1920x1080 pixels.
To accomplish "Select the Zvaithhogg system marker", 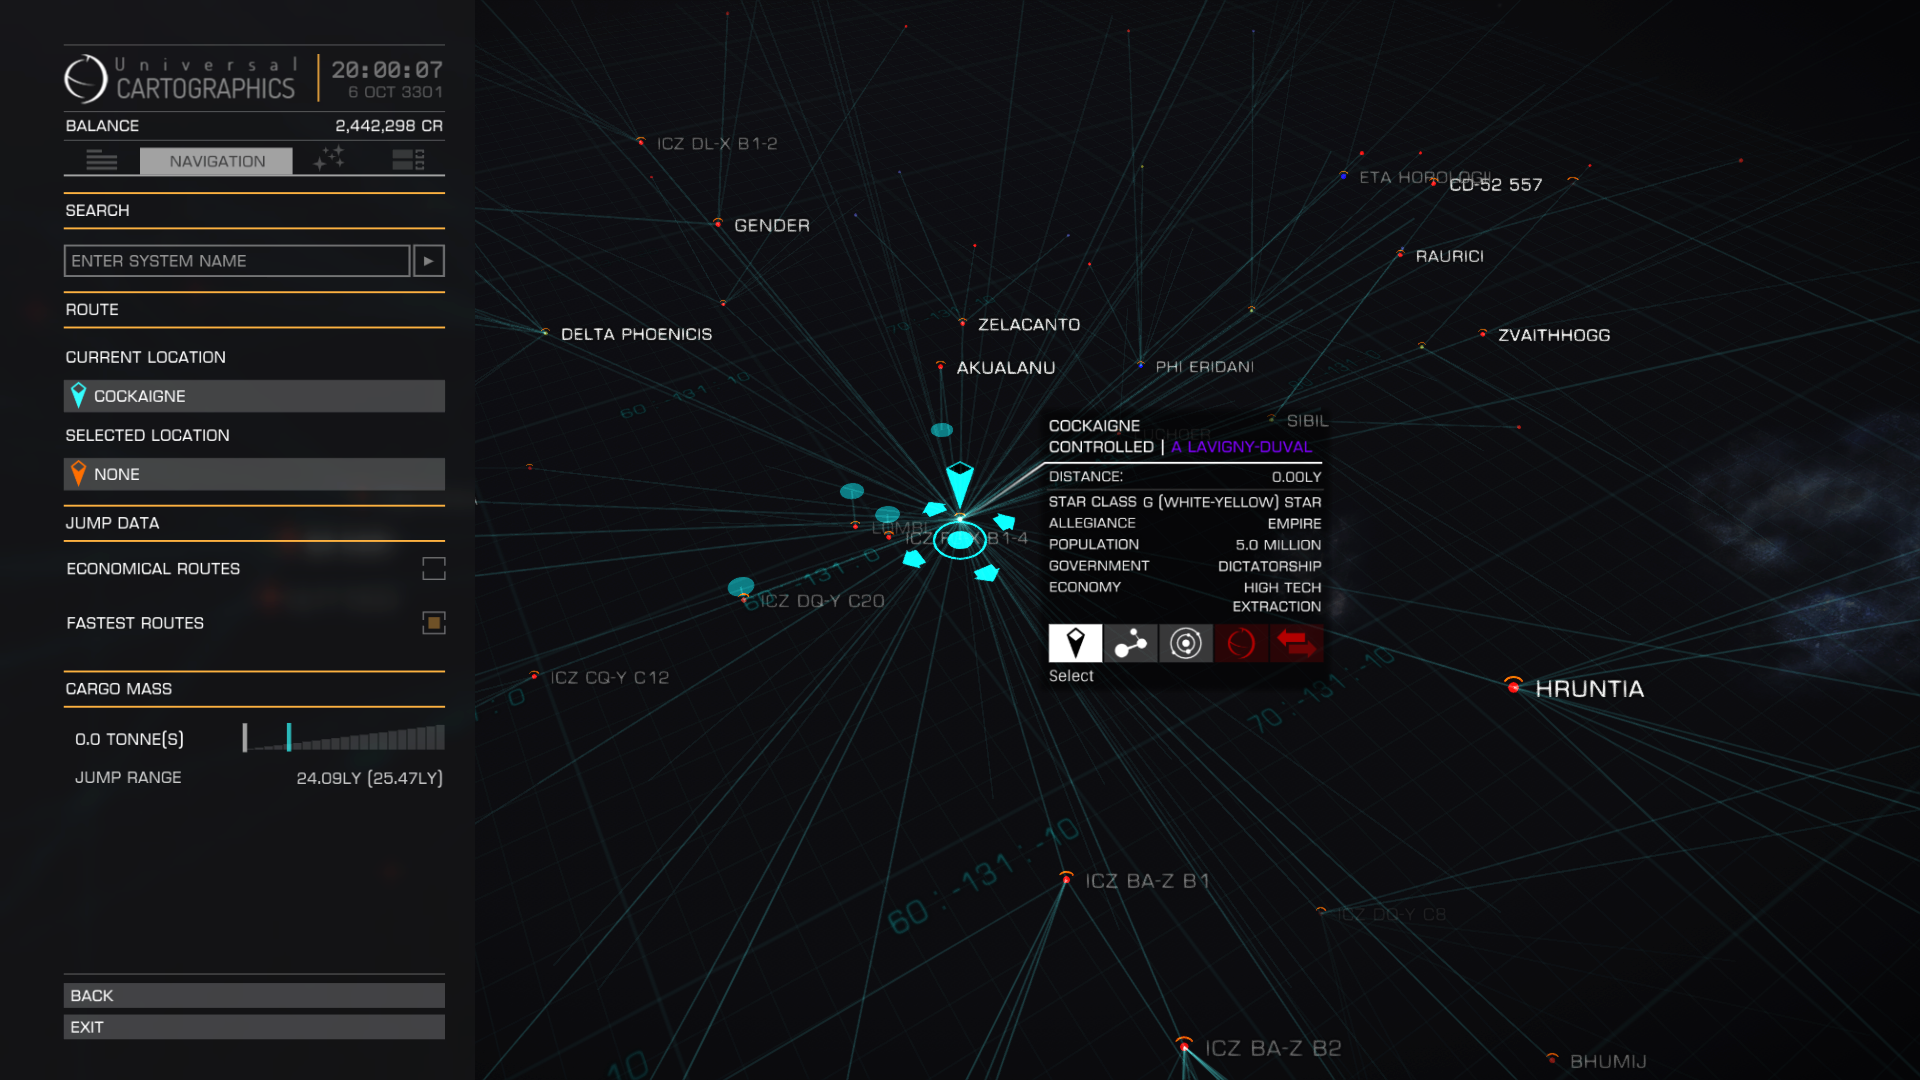I will click(x=1483, y=333).
